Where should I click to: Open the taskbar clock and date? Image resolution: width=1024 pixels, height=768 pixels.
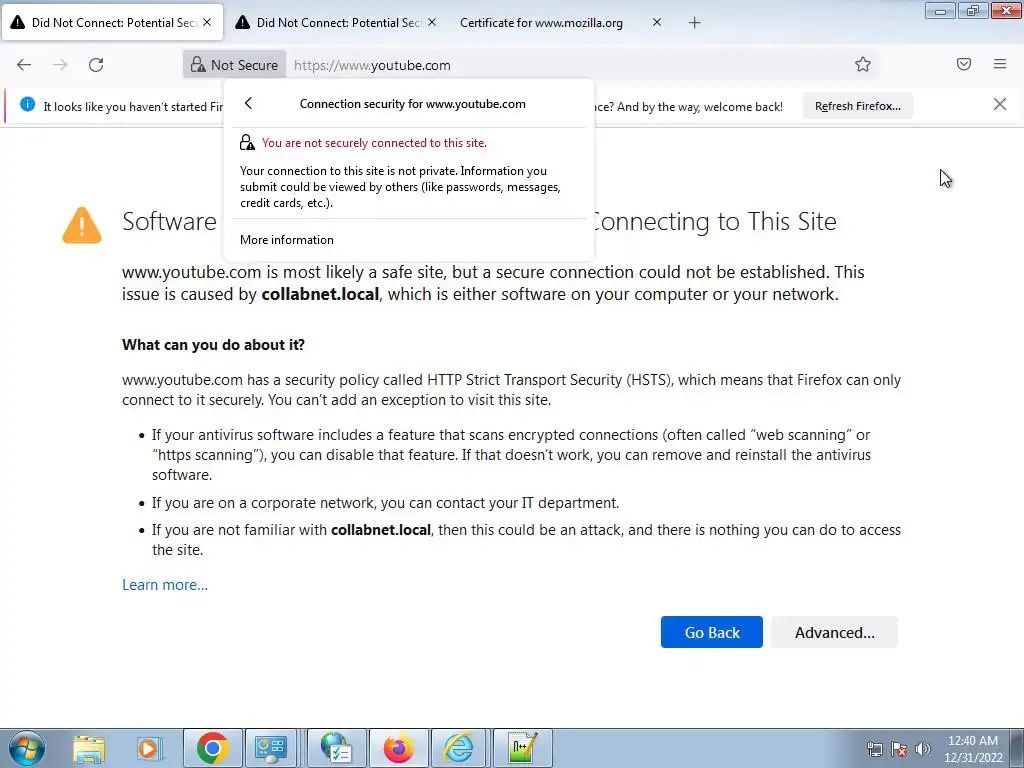pyautogui.click(x=973, y=749)
